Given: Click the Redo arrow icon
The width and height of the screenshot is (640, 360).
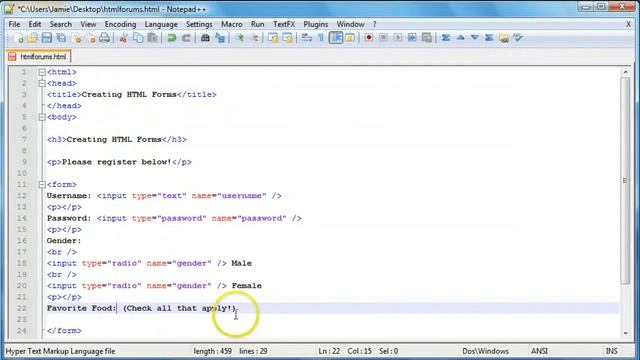Looking at the screenshot, I should [186, 38].
